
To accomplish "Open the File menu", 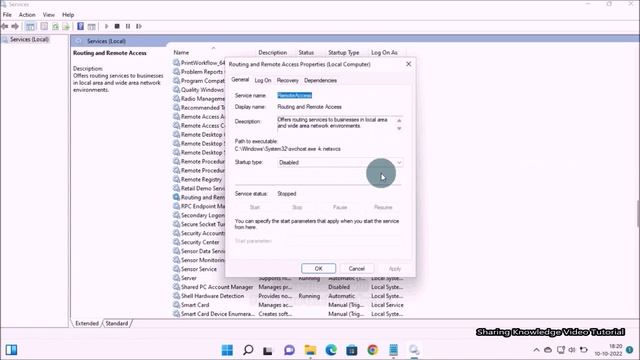I will click(x=7, y=15).
